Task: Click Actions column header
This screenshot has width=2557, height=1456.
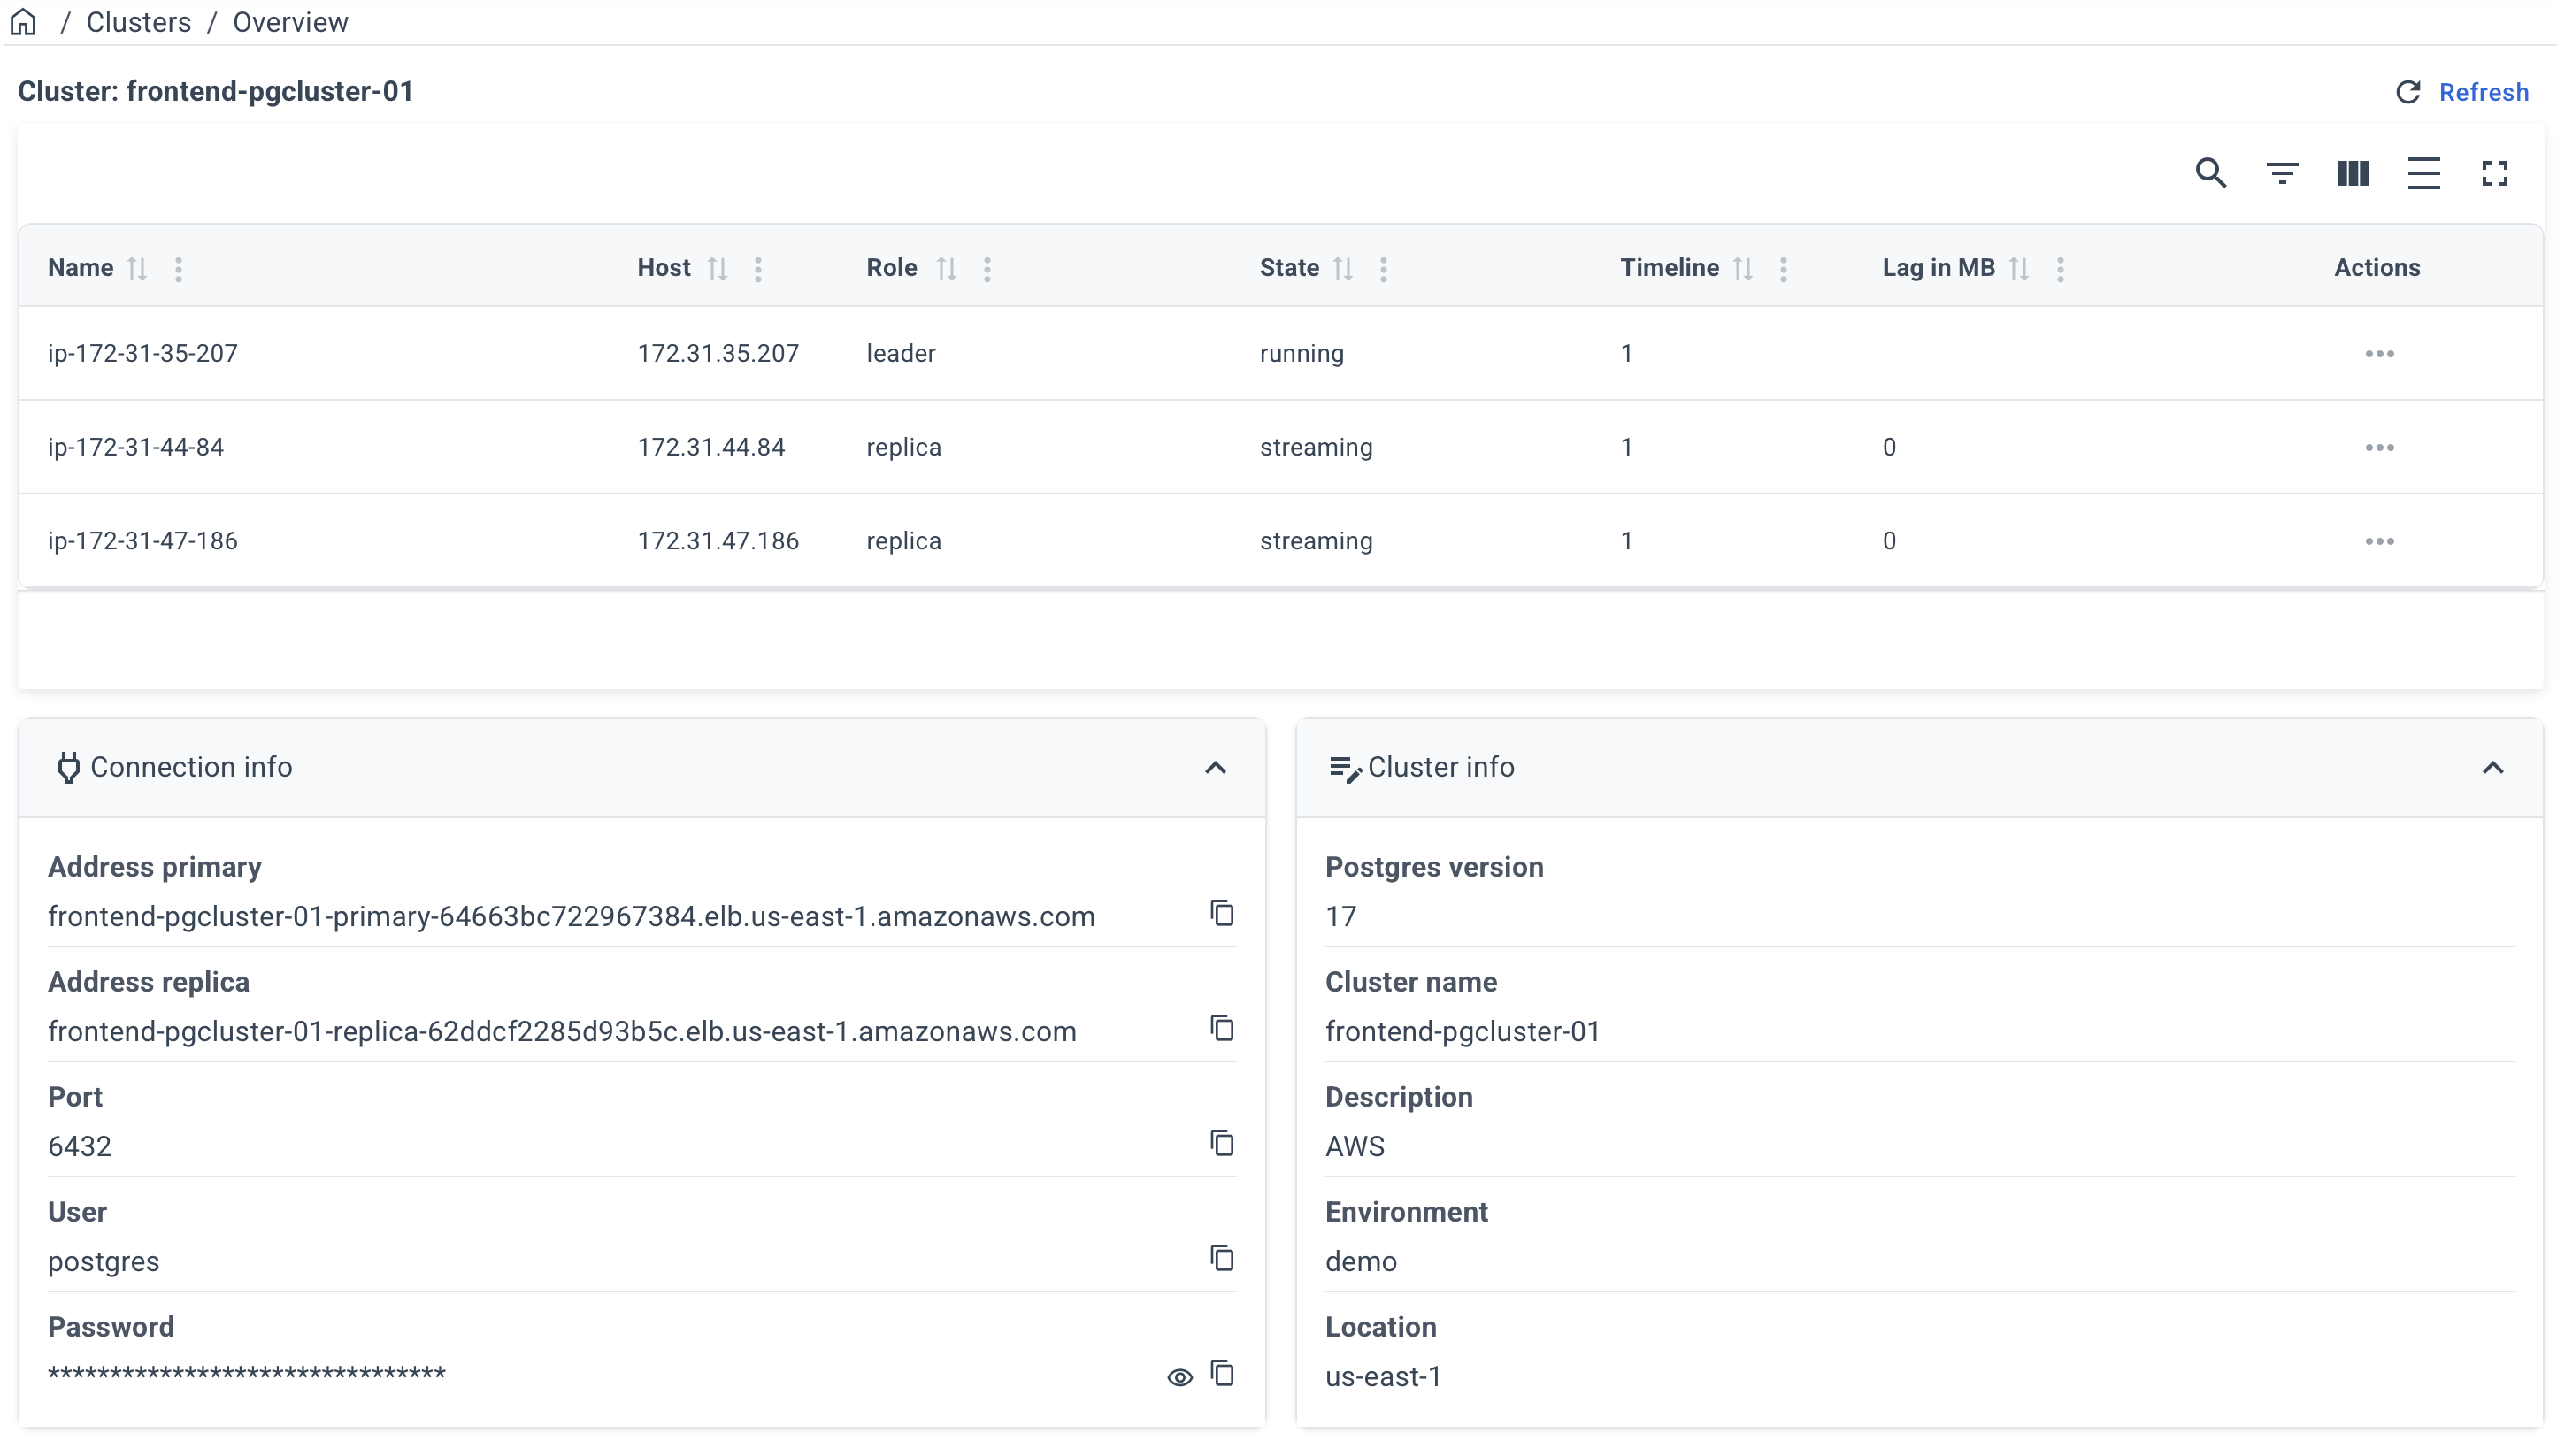Action: (x=2377, y=268)
